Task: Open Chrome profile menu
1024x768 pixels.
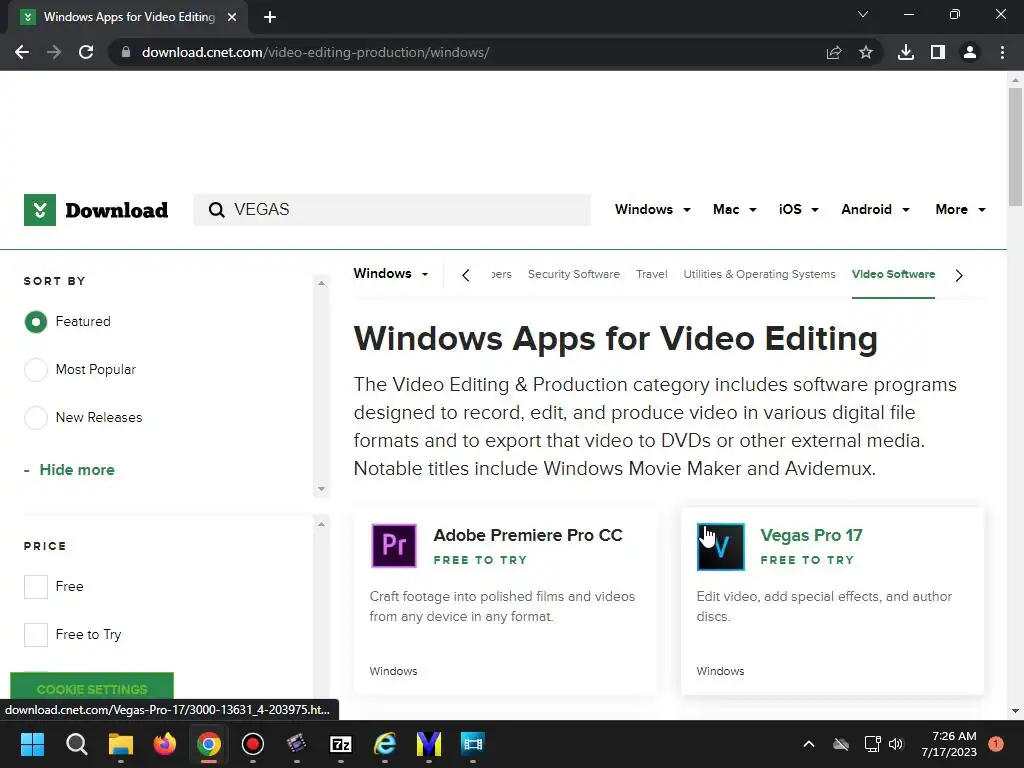Action: point(970,52)
